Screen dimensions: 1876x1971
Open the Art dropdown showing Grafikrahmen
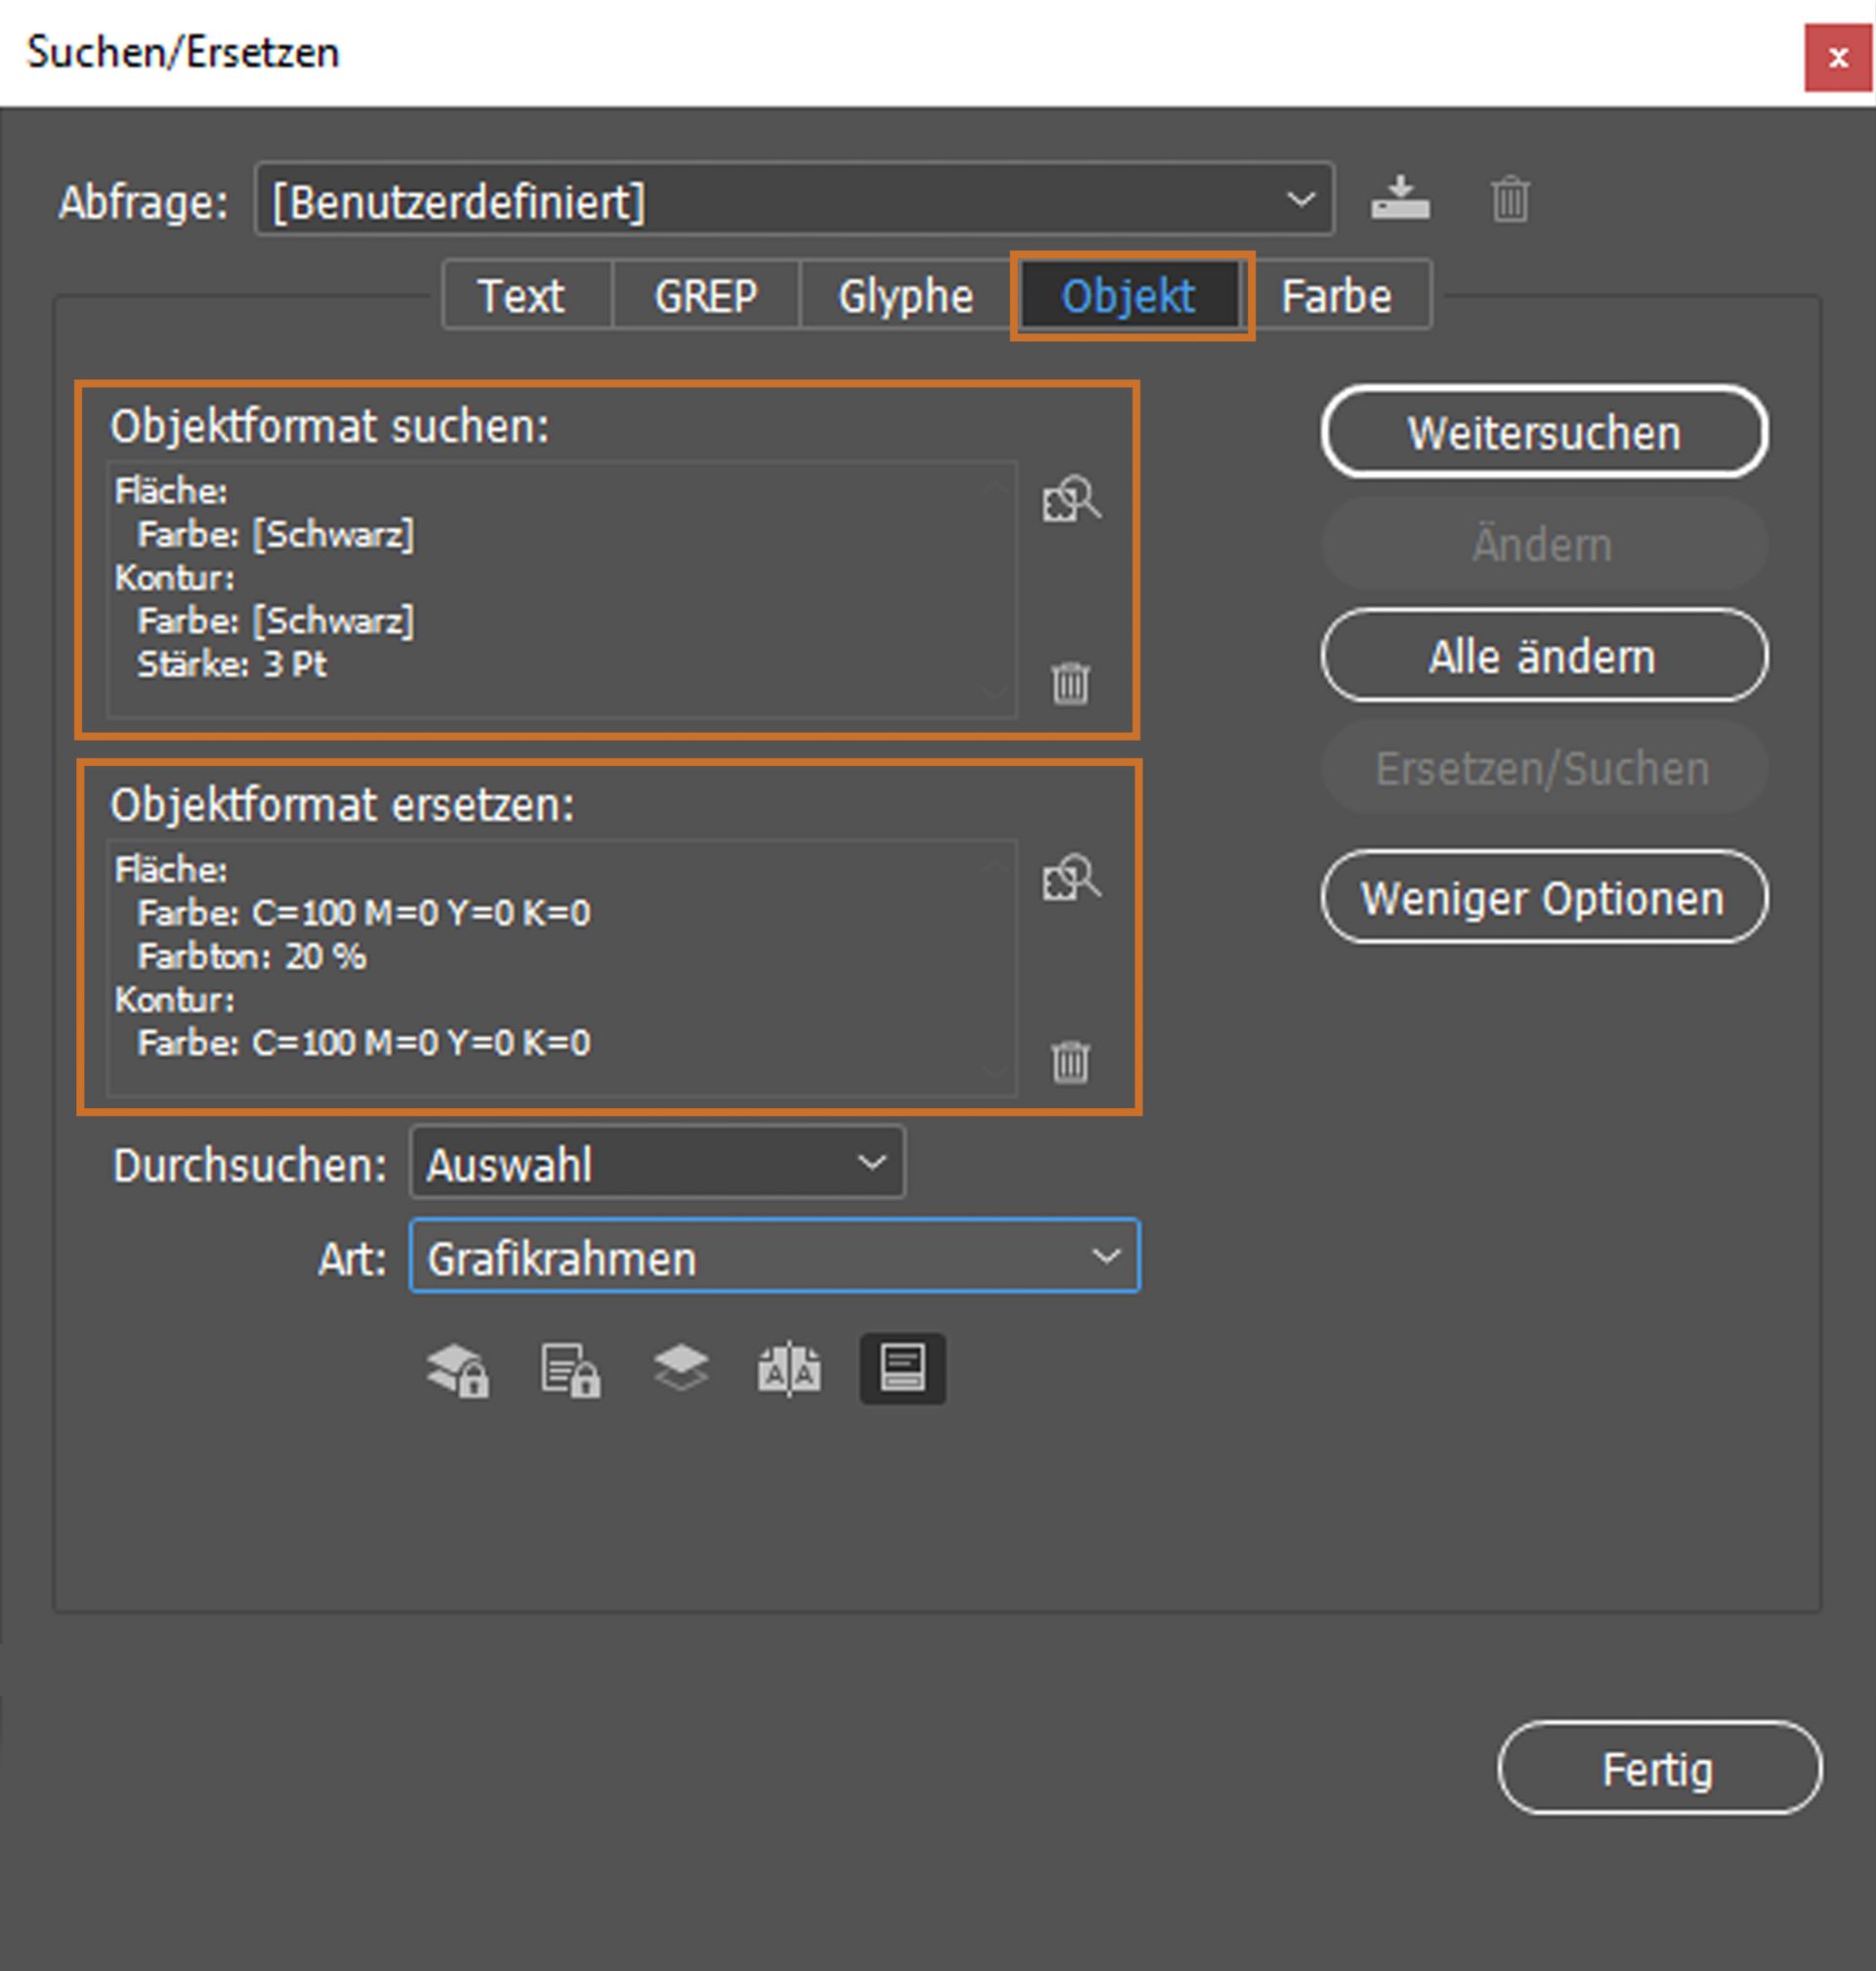[x=774, y=1257]
